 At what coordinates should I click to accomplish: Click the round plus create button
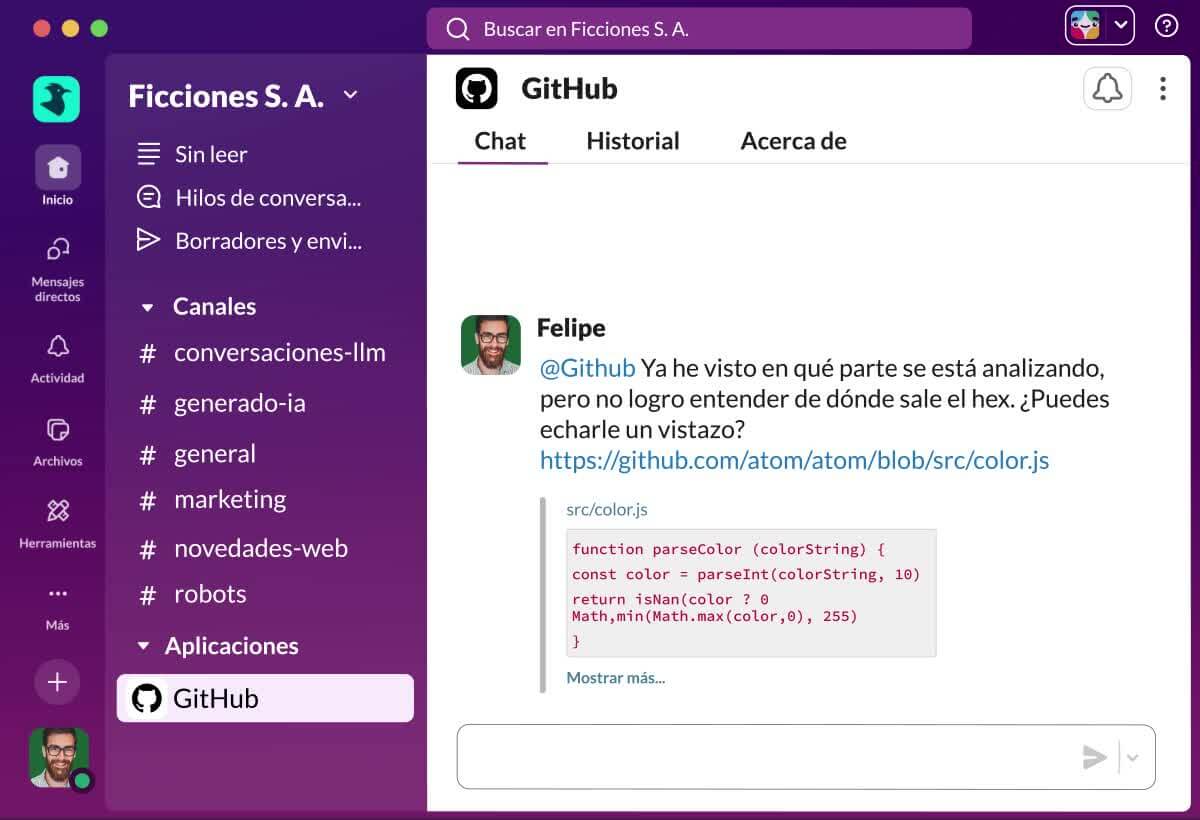[x=57, y=682]
